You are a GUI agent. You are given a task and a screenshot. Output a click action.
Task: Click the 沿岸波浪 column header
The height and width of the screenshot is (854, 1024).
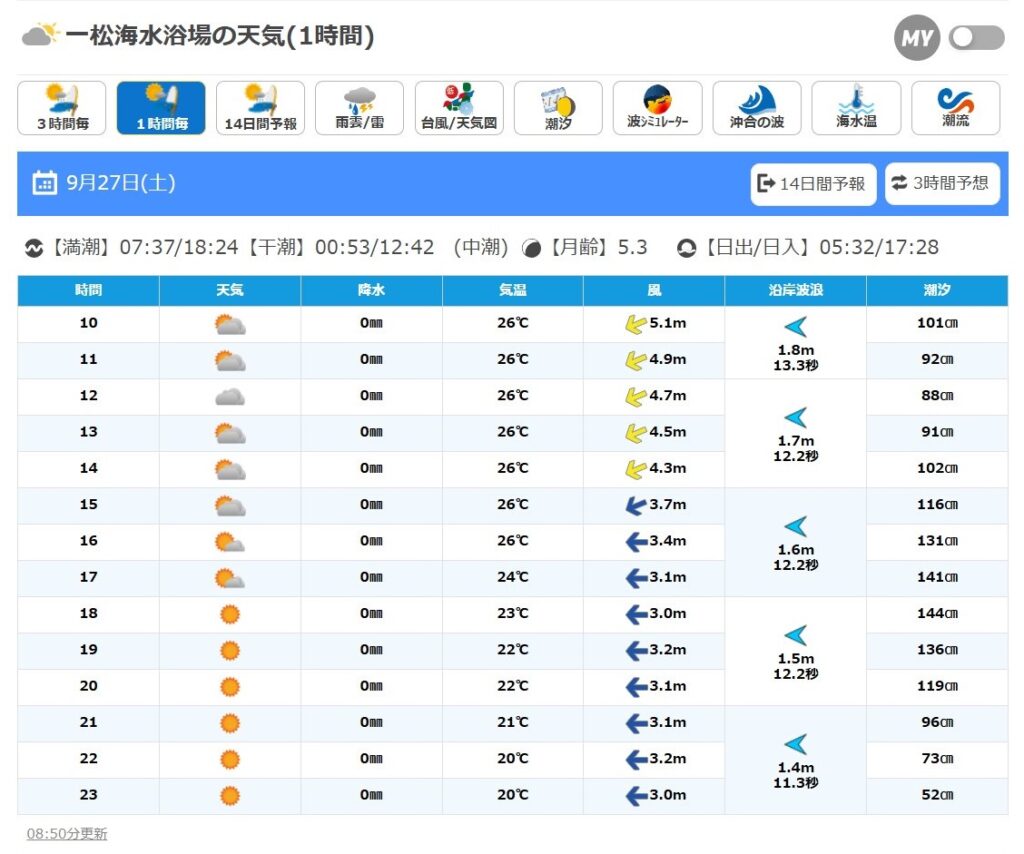795,290
